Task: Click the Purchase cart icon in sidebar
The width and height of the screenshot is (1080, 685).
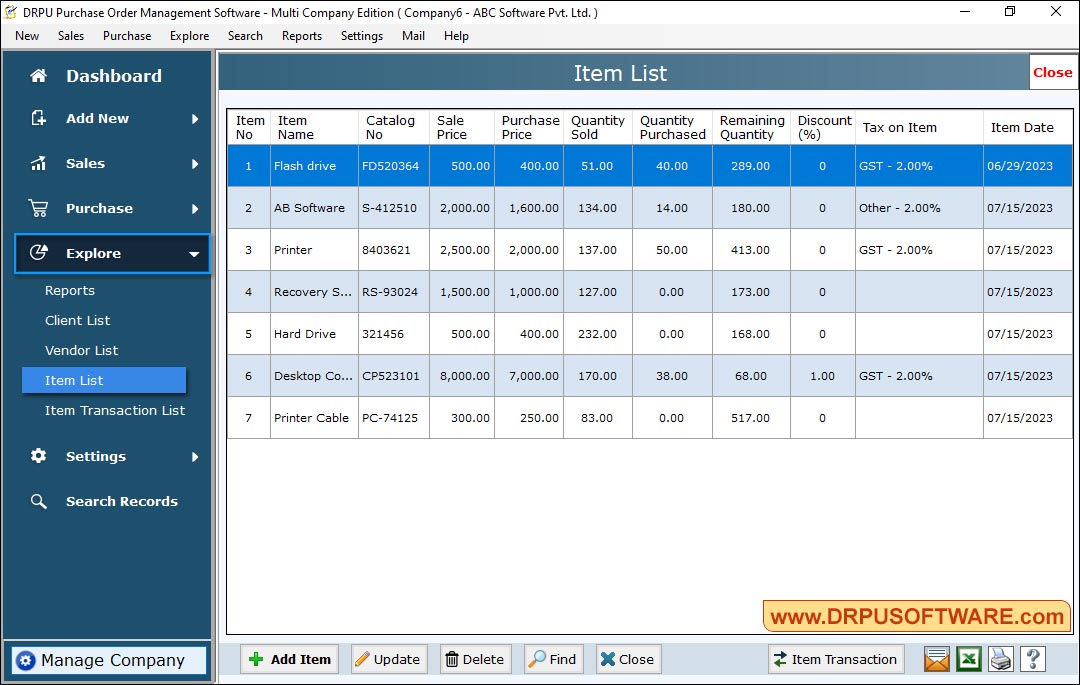Action: (x=38, y=208)
